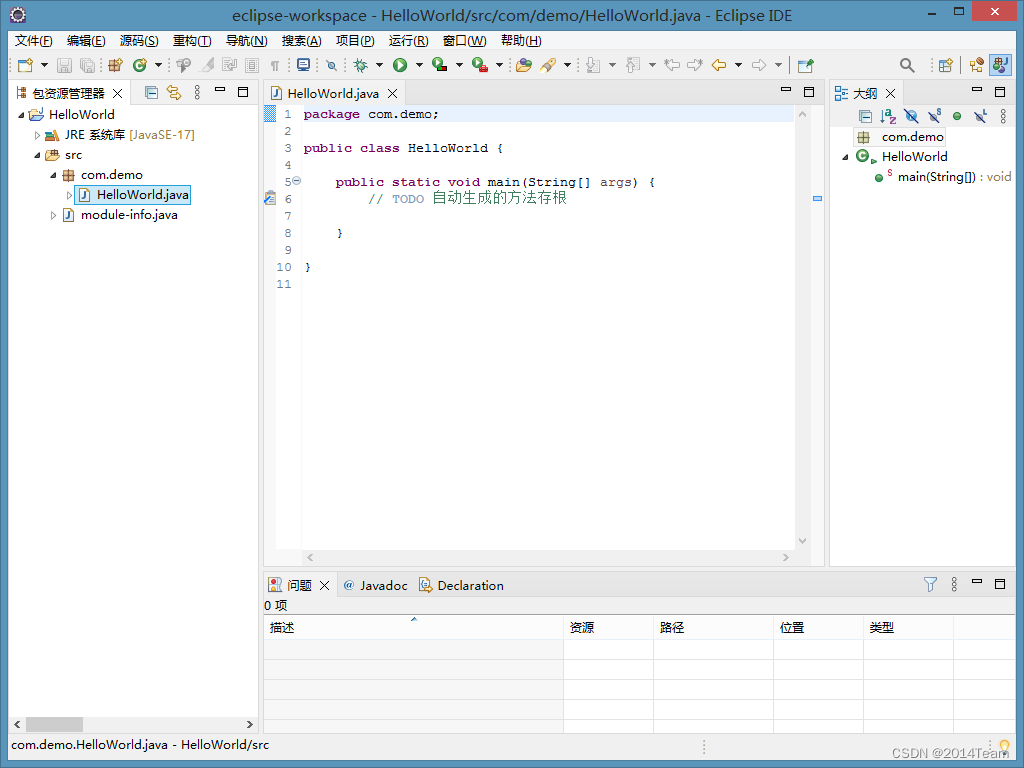Switch to the Declaration tab

[470, 585]
